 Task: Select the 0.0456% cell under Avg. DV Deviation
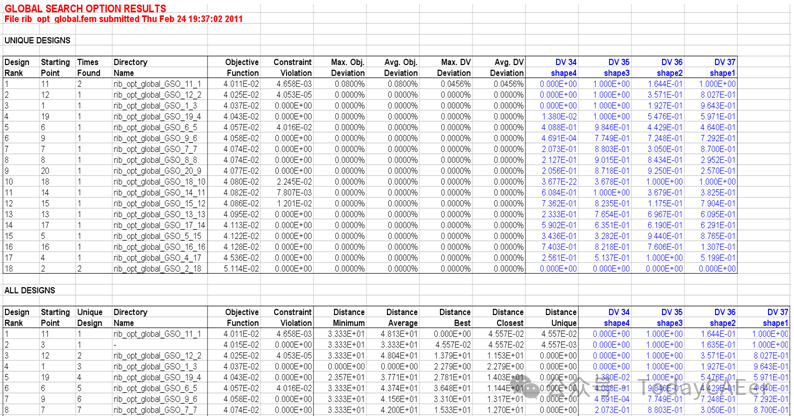pyautogui.click(x=509, y=84)
